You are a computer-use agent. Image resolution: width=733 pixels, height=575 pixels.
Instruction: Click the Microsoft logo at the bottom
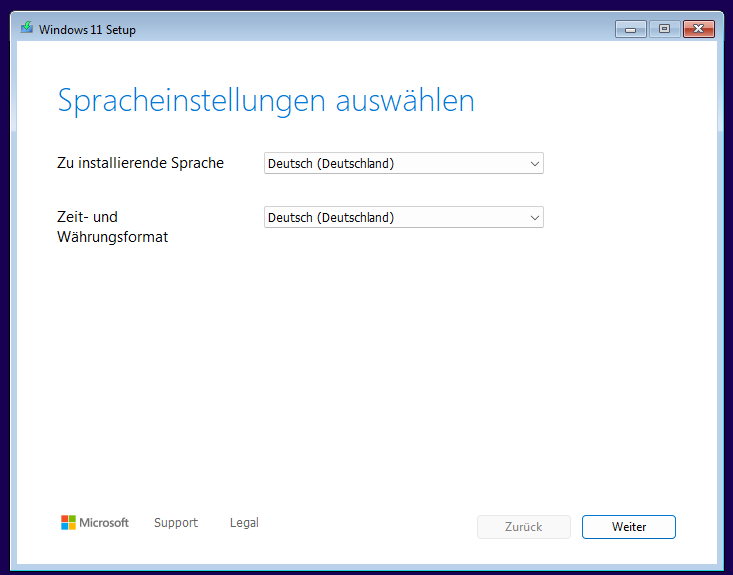tap(95, 523)
